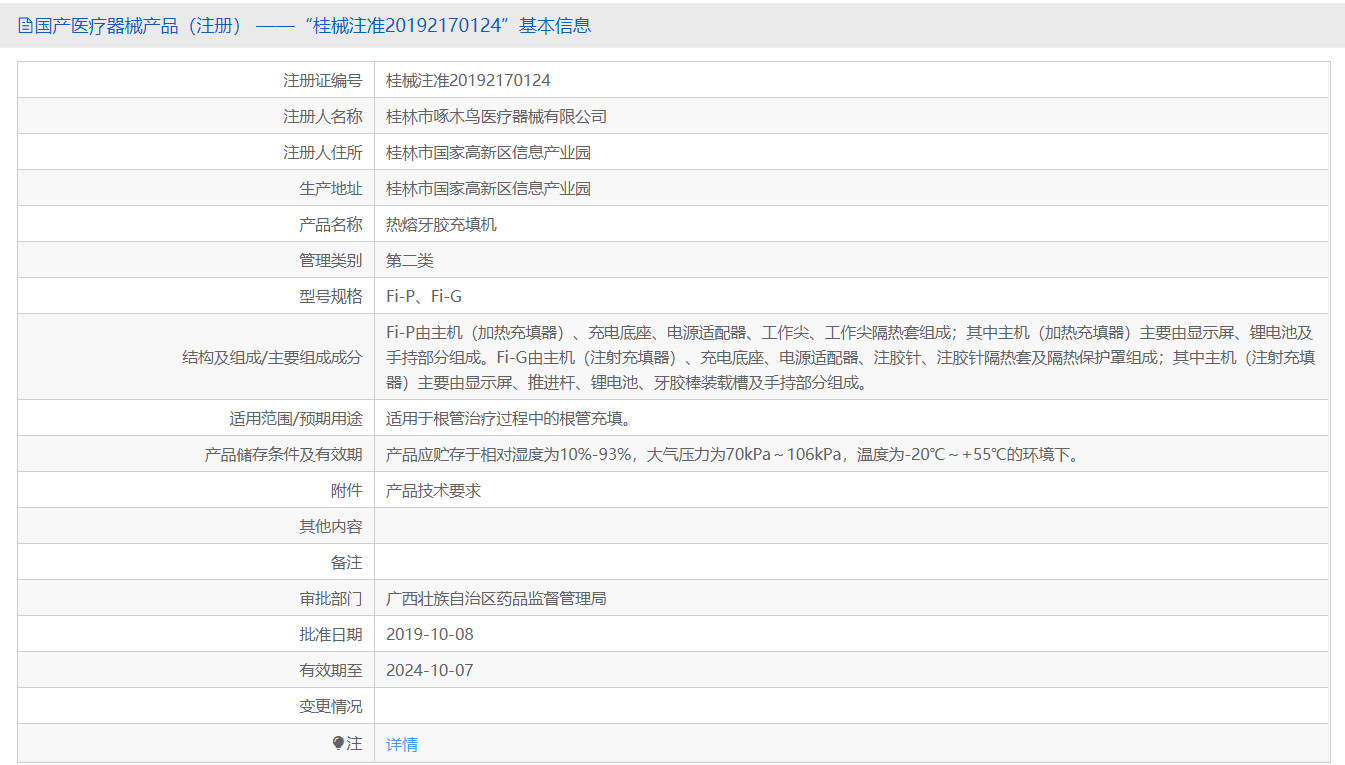Image resolution: width=1345 pixels, height=765 pixels.
Task: Select the label 注册人住所
Action: point(323,152)
